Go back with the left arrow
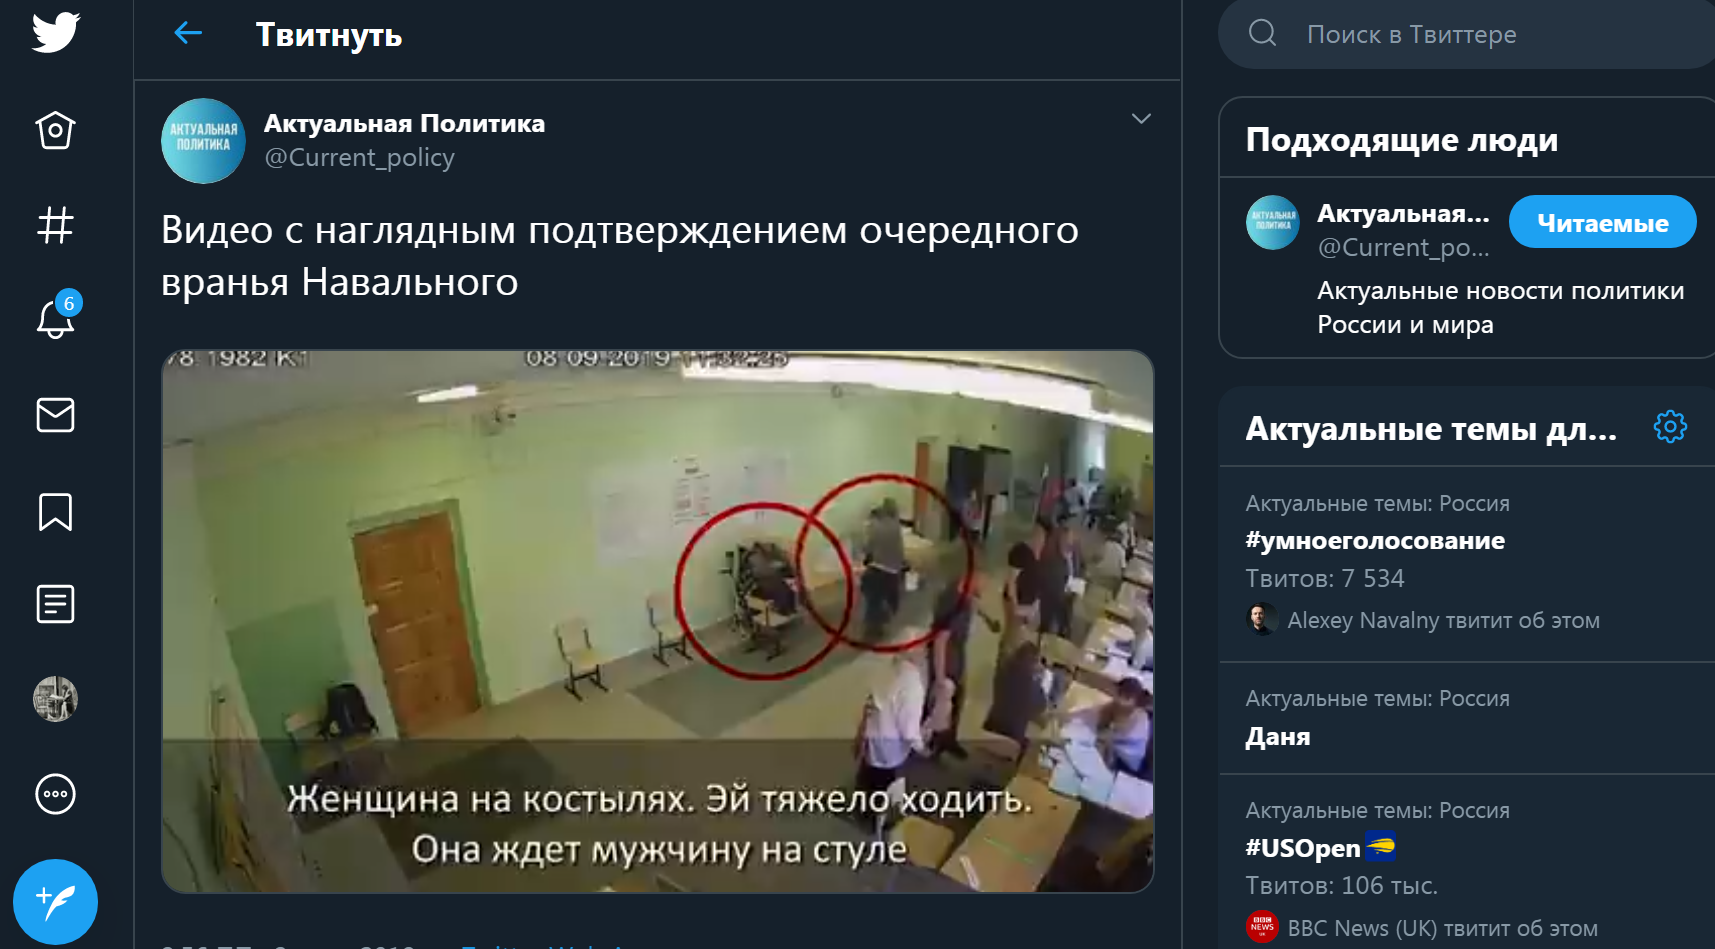Image resolution: width=1715 pixels, height=949 pixels. [188, 33]
